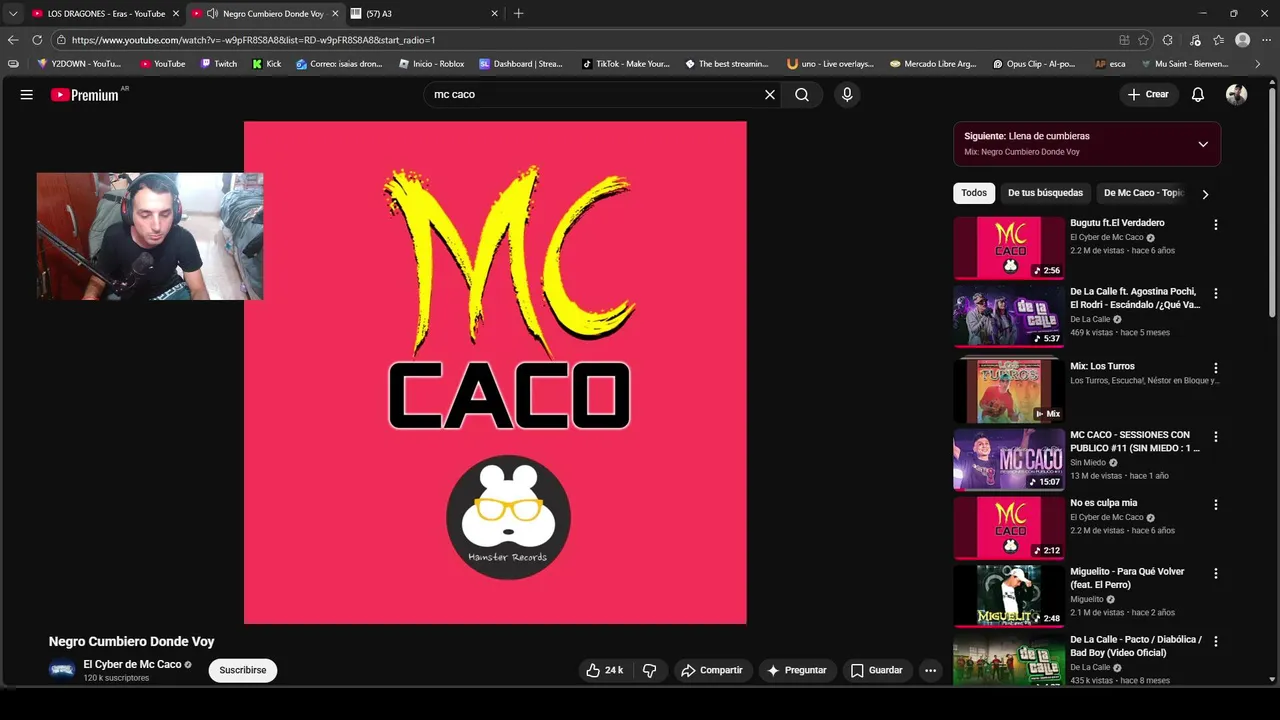Open the Y2DOWN bookmark
The width and height of the screenshot is (1280, 720).
79,64
